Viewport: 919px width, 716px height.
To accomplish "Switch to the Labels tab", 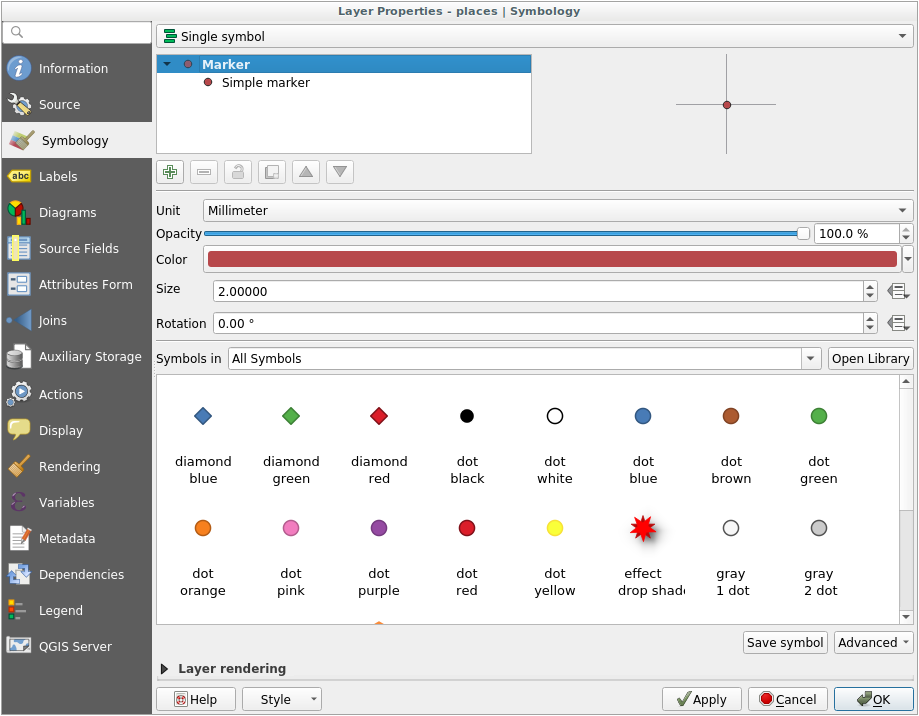I will point(58,177).
